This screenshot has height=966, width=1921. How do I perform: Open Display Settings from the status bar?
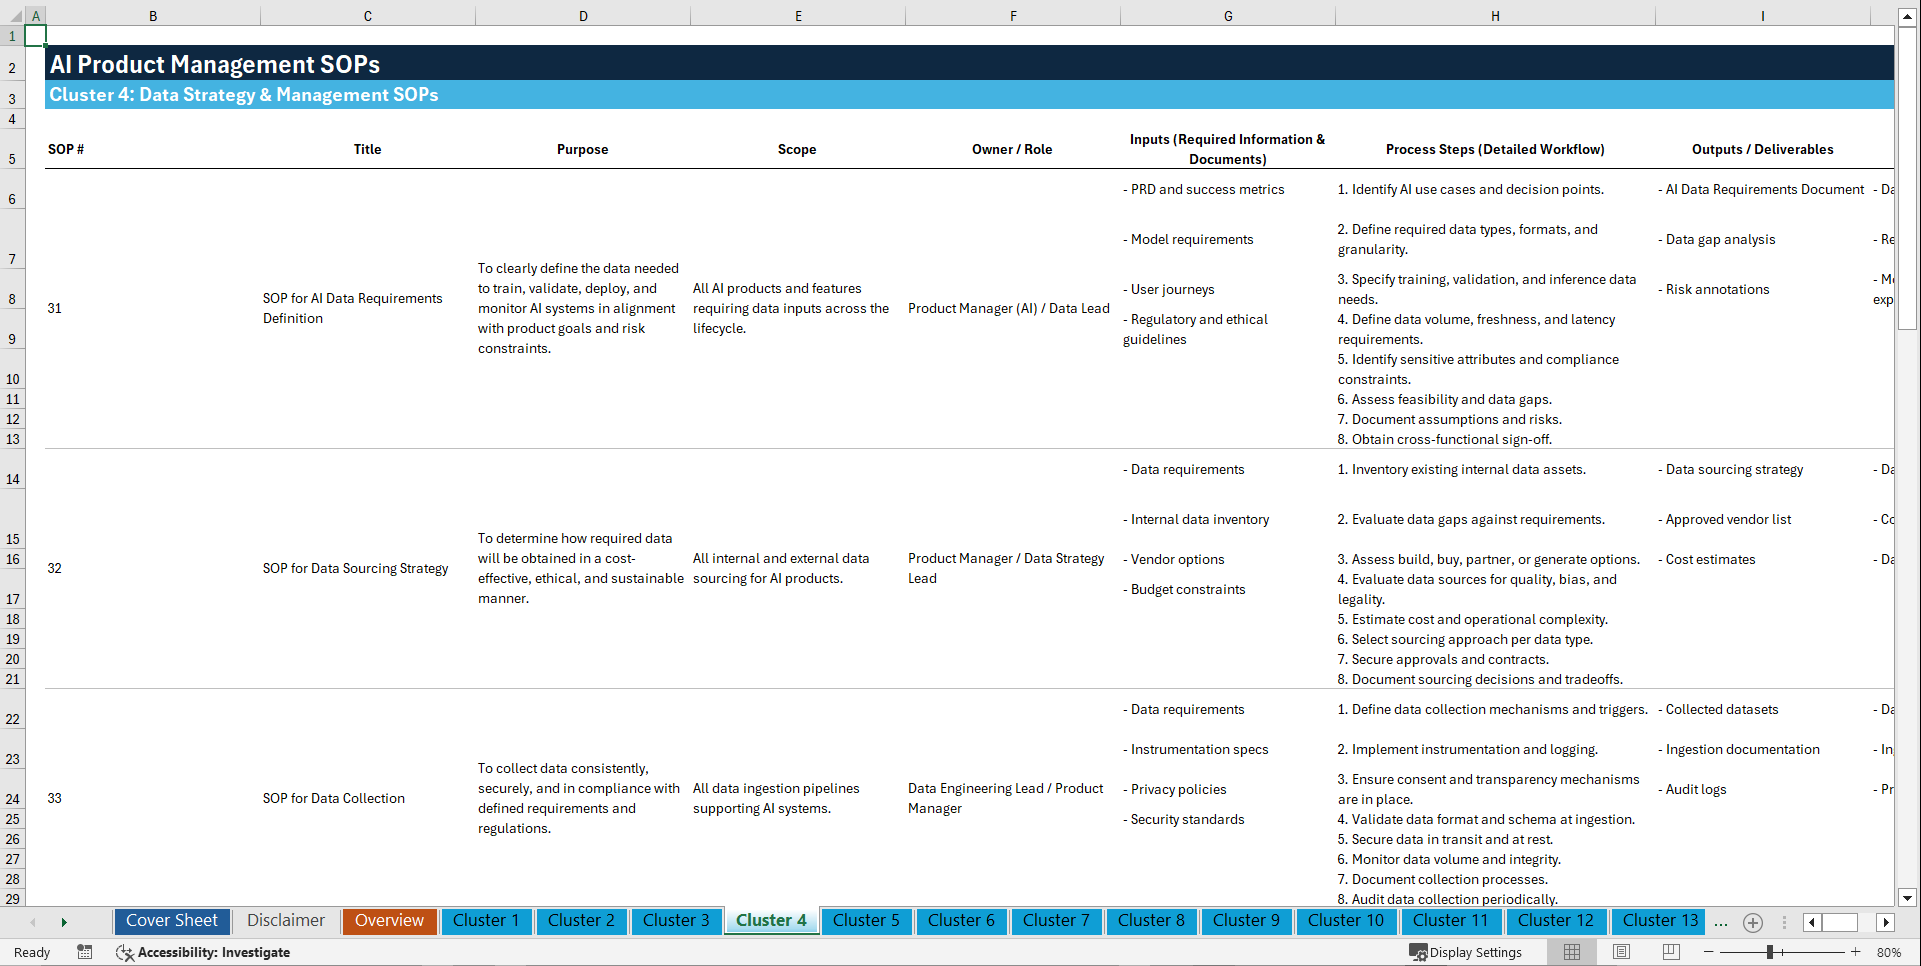[1467, 952]
